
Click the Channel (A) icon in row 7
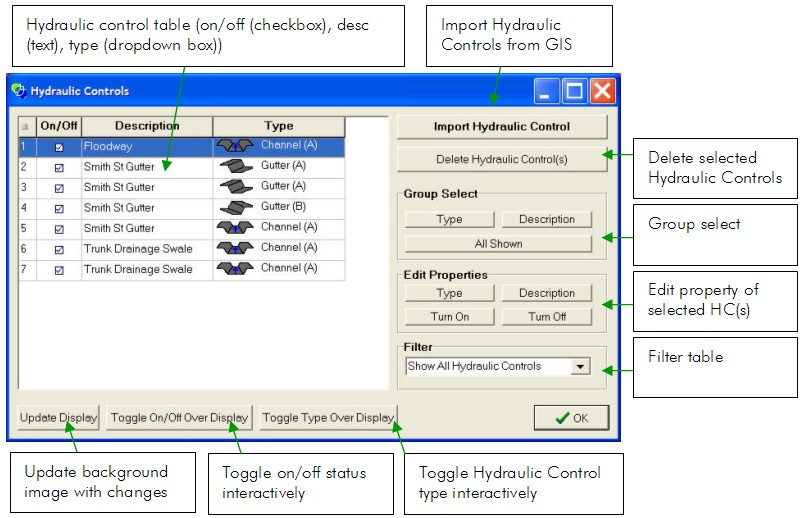tap(235, 269)
